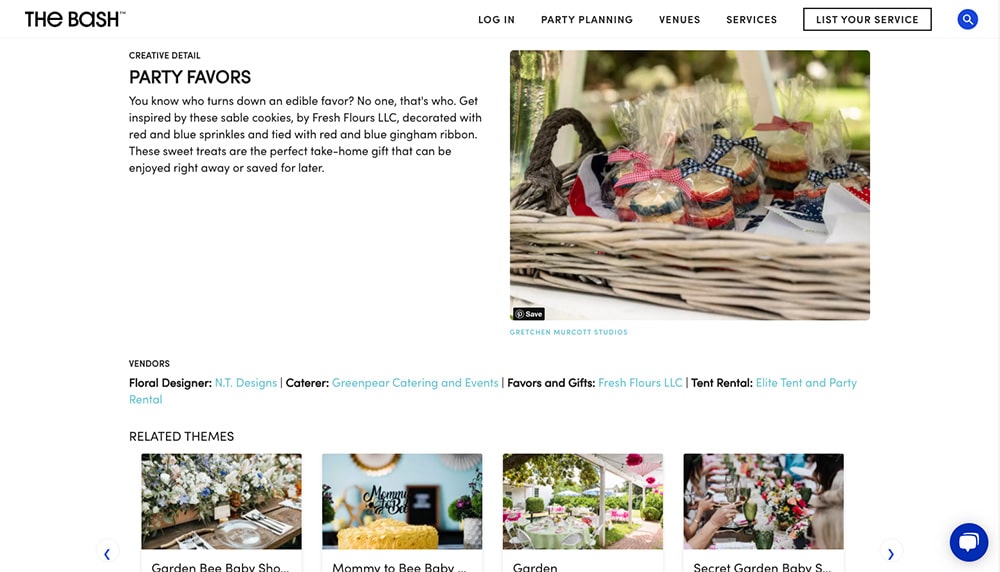This screenshot has width=1000, height=572.
Task: Open the Venues menu
Action: tap(679, 20)
